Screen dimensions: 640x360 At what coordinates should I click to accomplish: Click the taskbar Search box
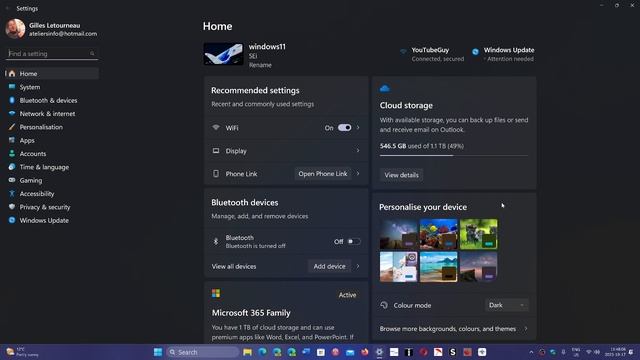pos(203,352)
